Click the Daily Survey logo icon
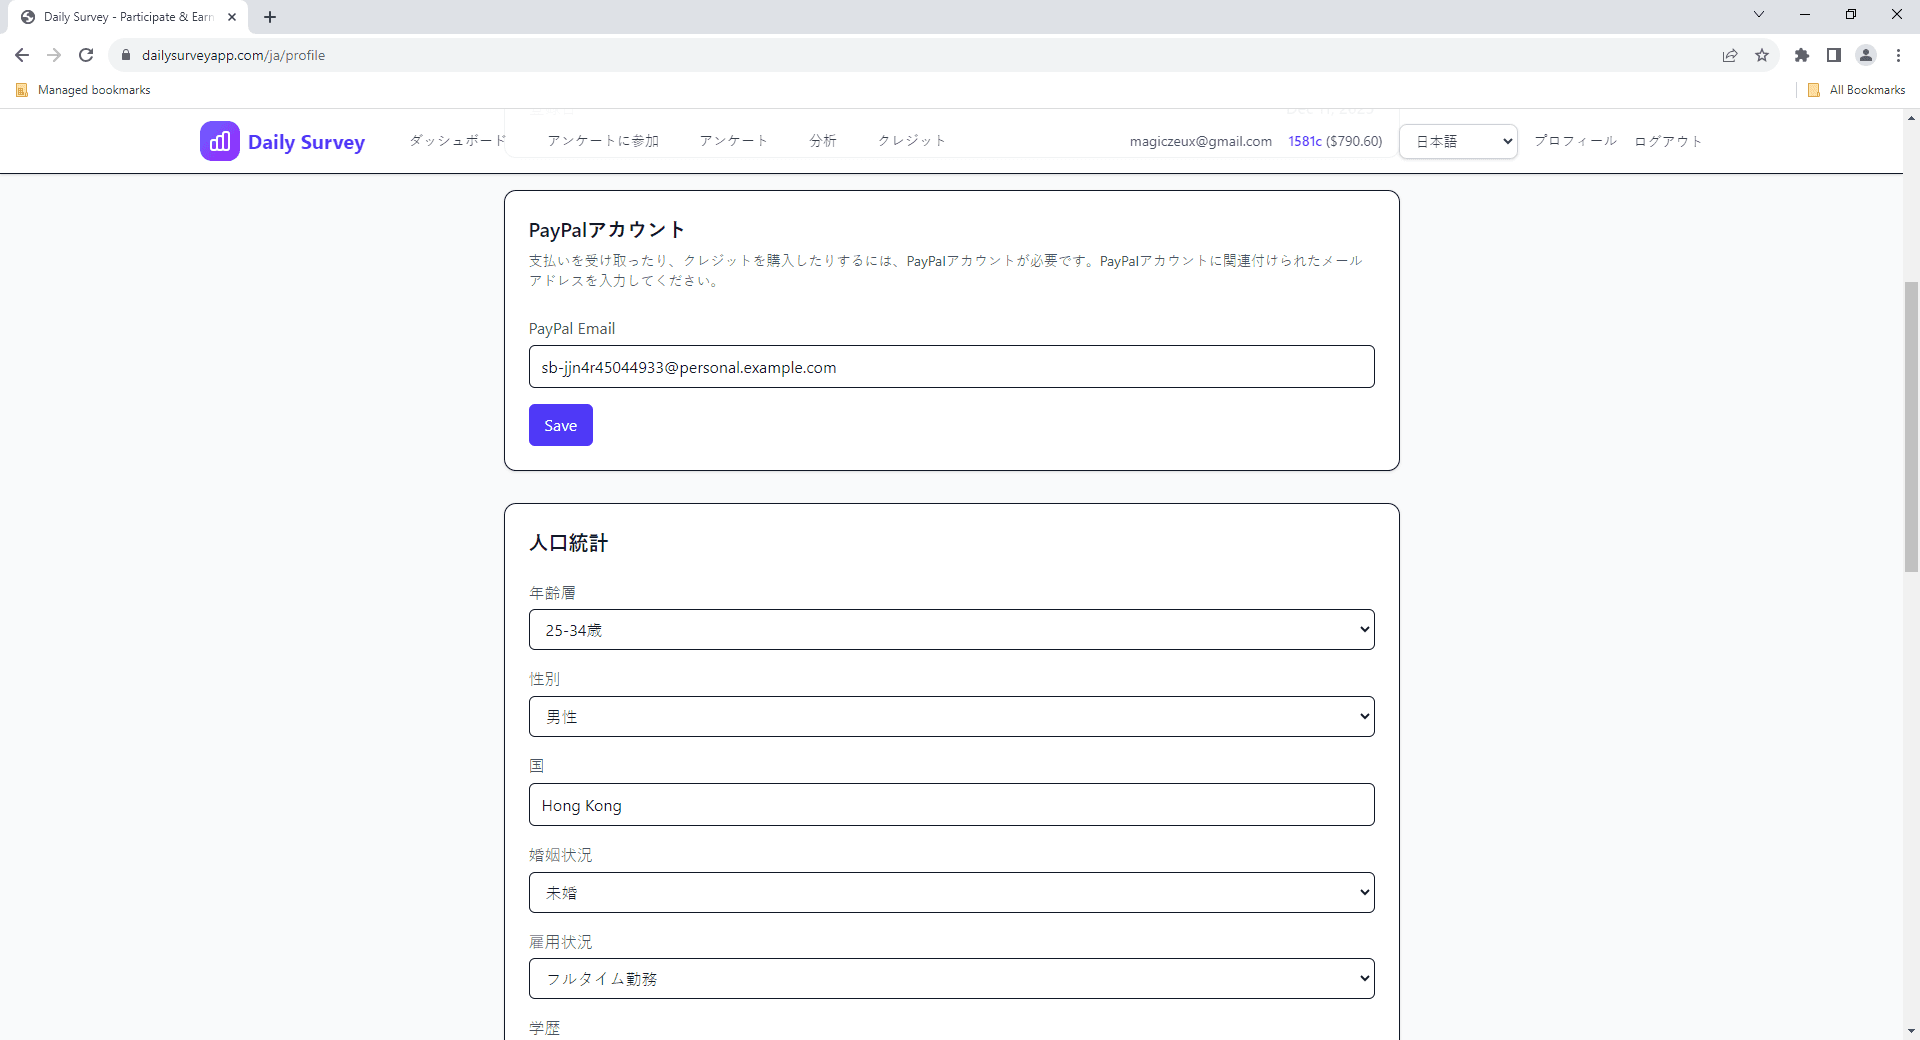1920x1040 pixels. pos(220,141)
